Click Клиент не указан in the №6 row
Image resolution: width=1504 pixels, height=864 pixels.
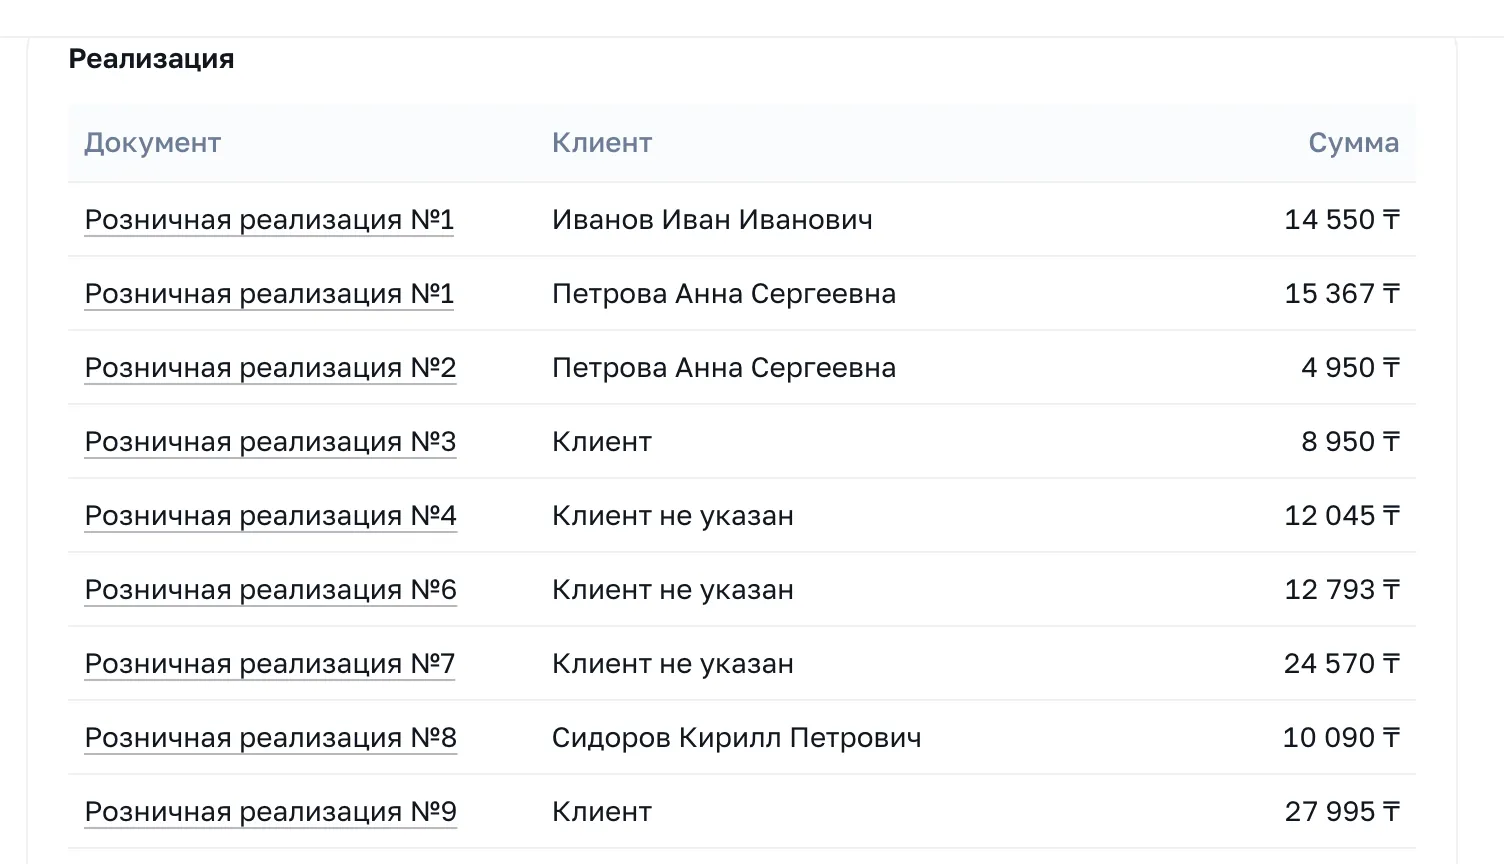tap(673, 590)
